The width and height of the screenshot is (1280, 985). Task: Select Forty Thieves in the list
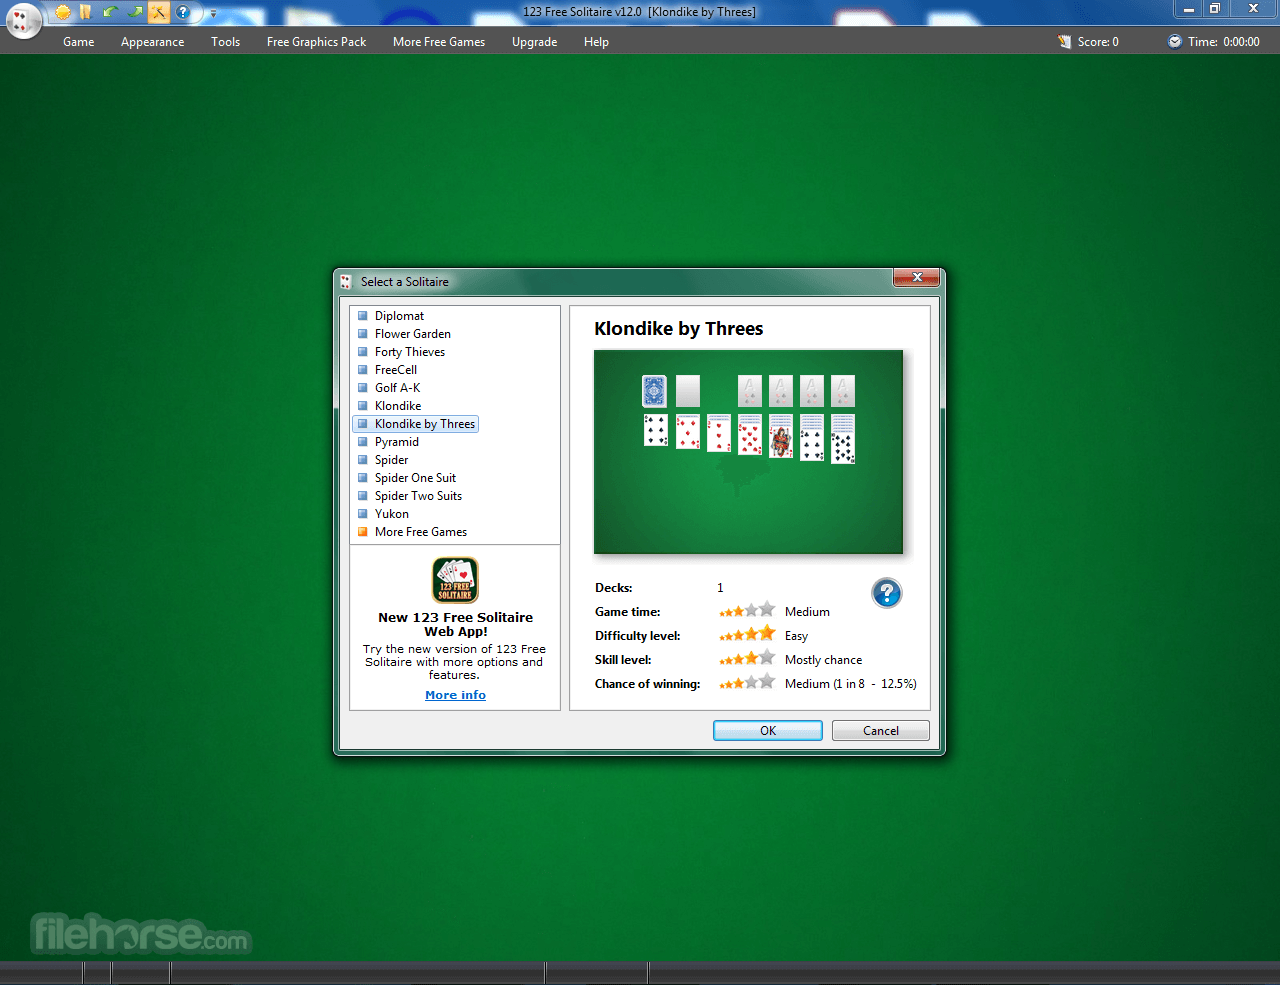pos(410,352)
